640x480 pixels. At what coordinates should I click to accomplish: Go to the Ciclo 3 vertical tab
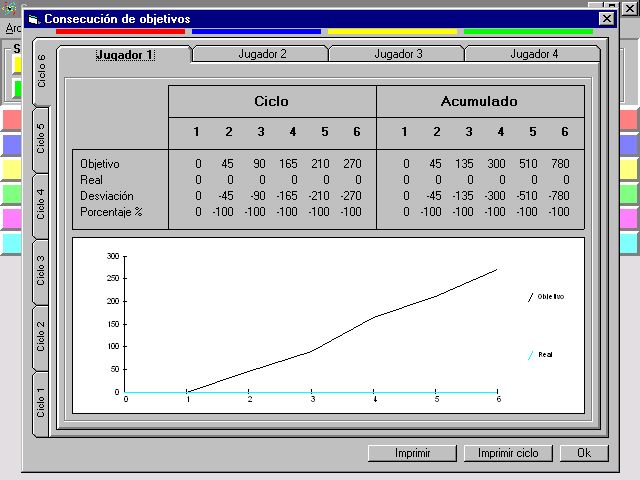coord(42,271)
